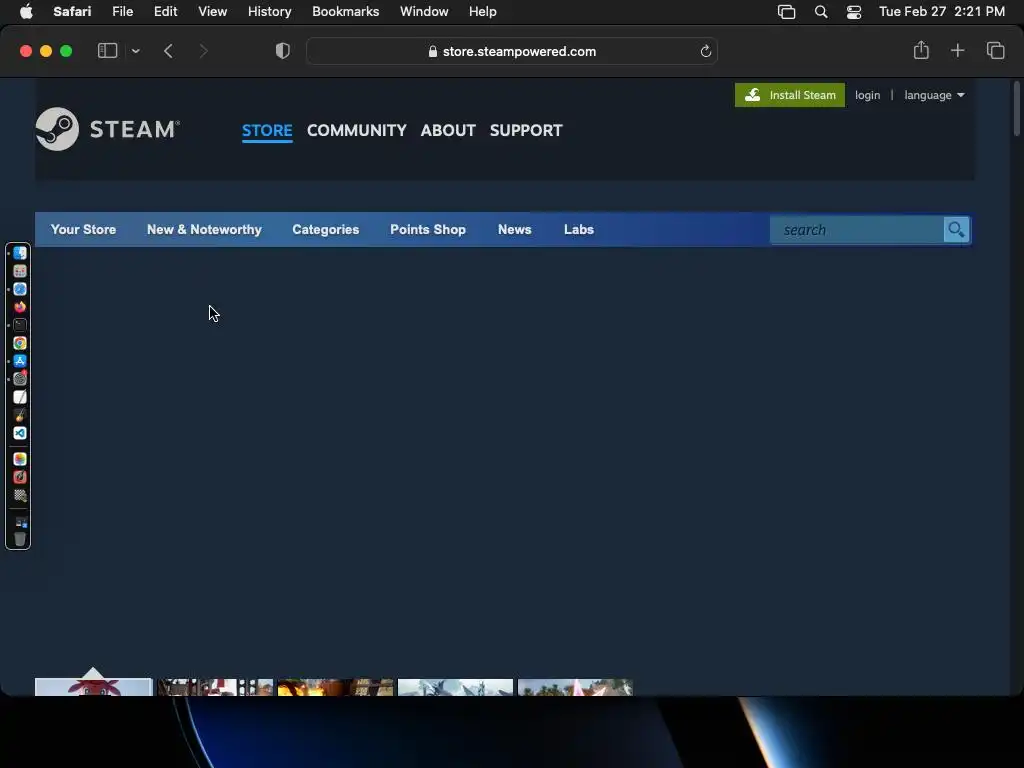The height and width of the screenshot is (768, 1024).
Task: Open Spotlight search in menu bar
Action: pyautogui.click(x=821, y=12)
